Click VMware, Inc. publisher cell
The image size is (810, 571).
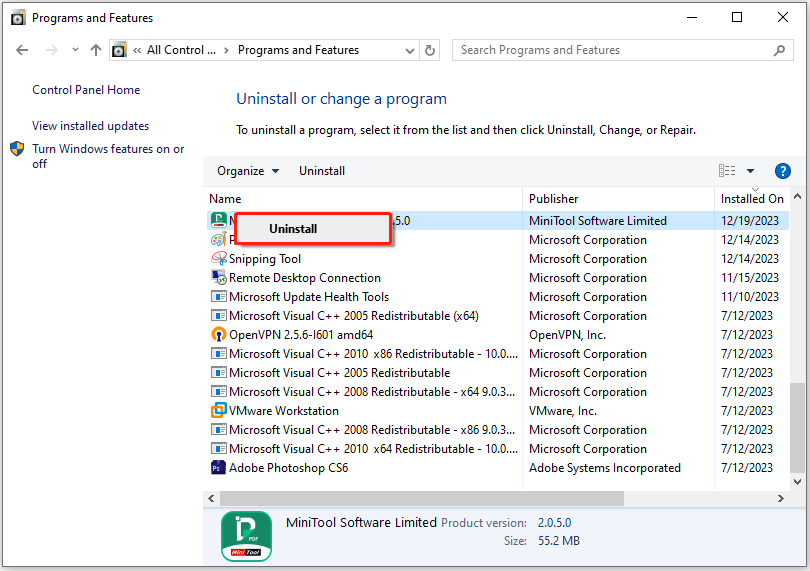tap(563, 411)
